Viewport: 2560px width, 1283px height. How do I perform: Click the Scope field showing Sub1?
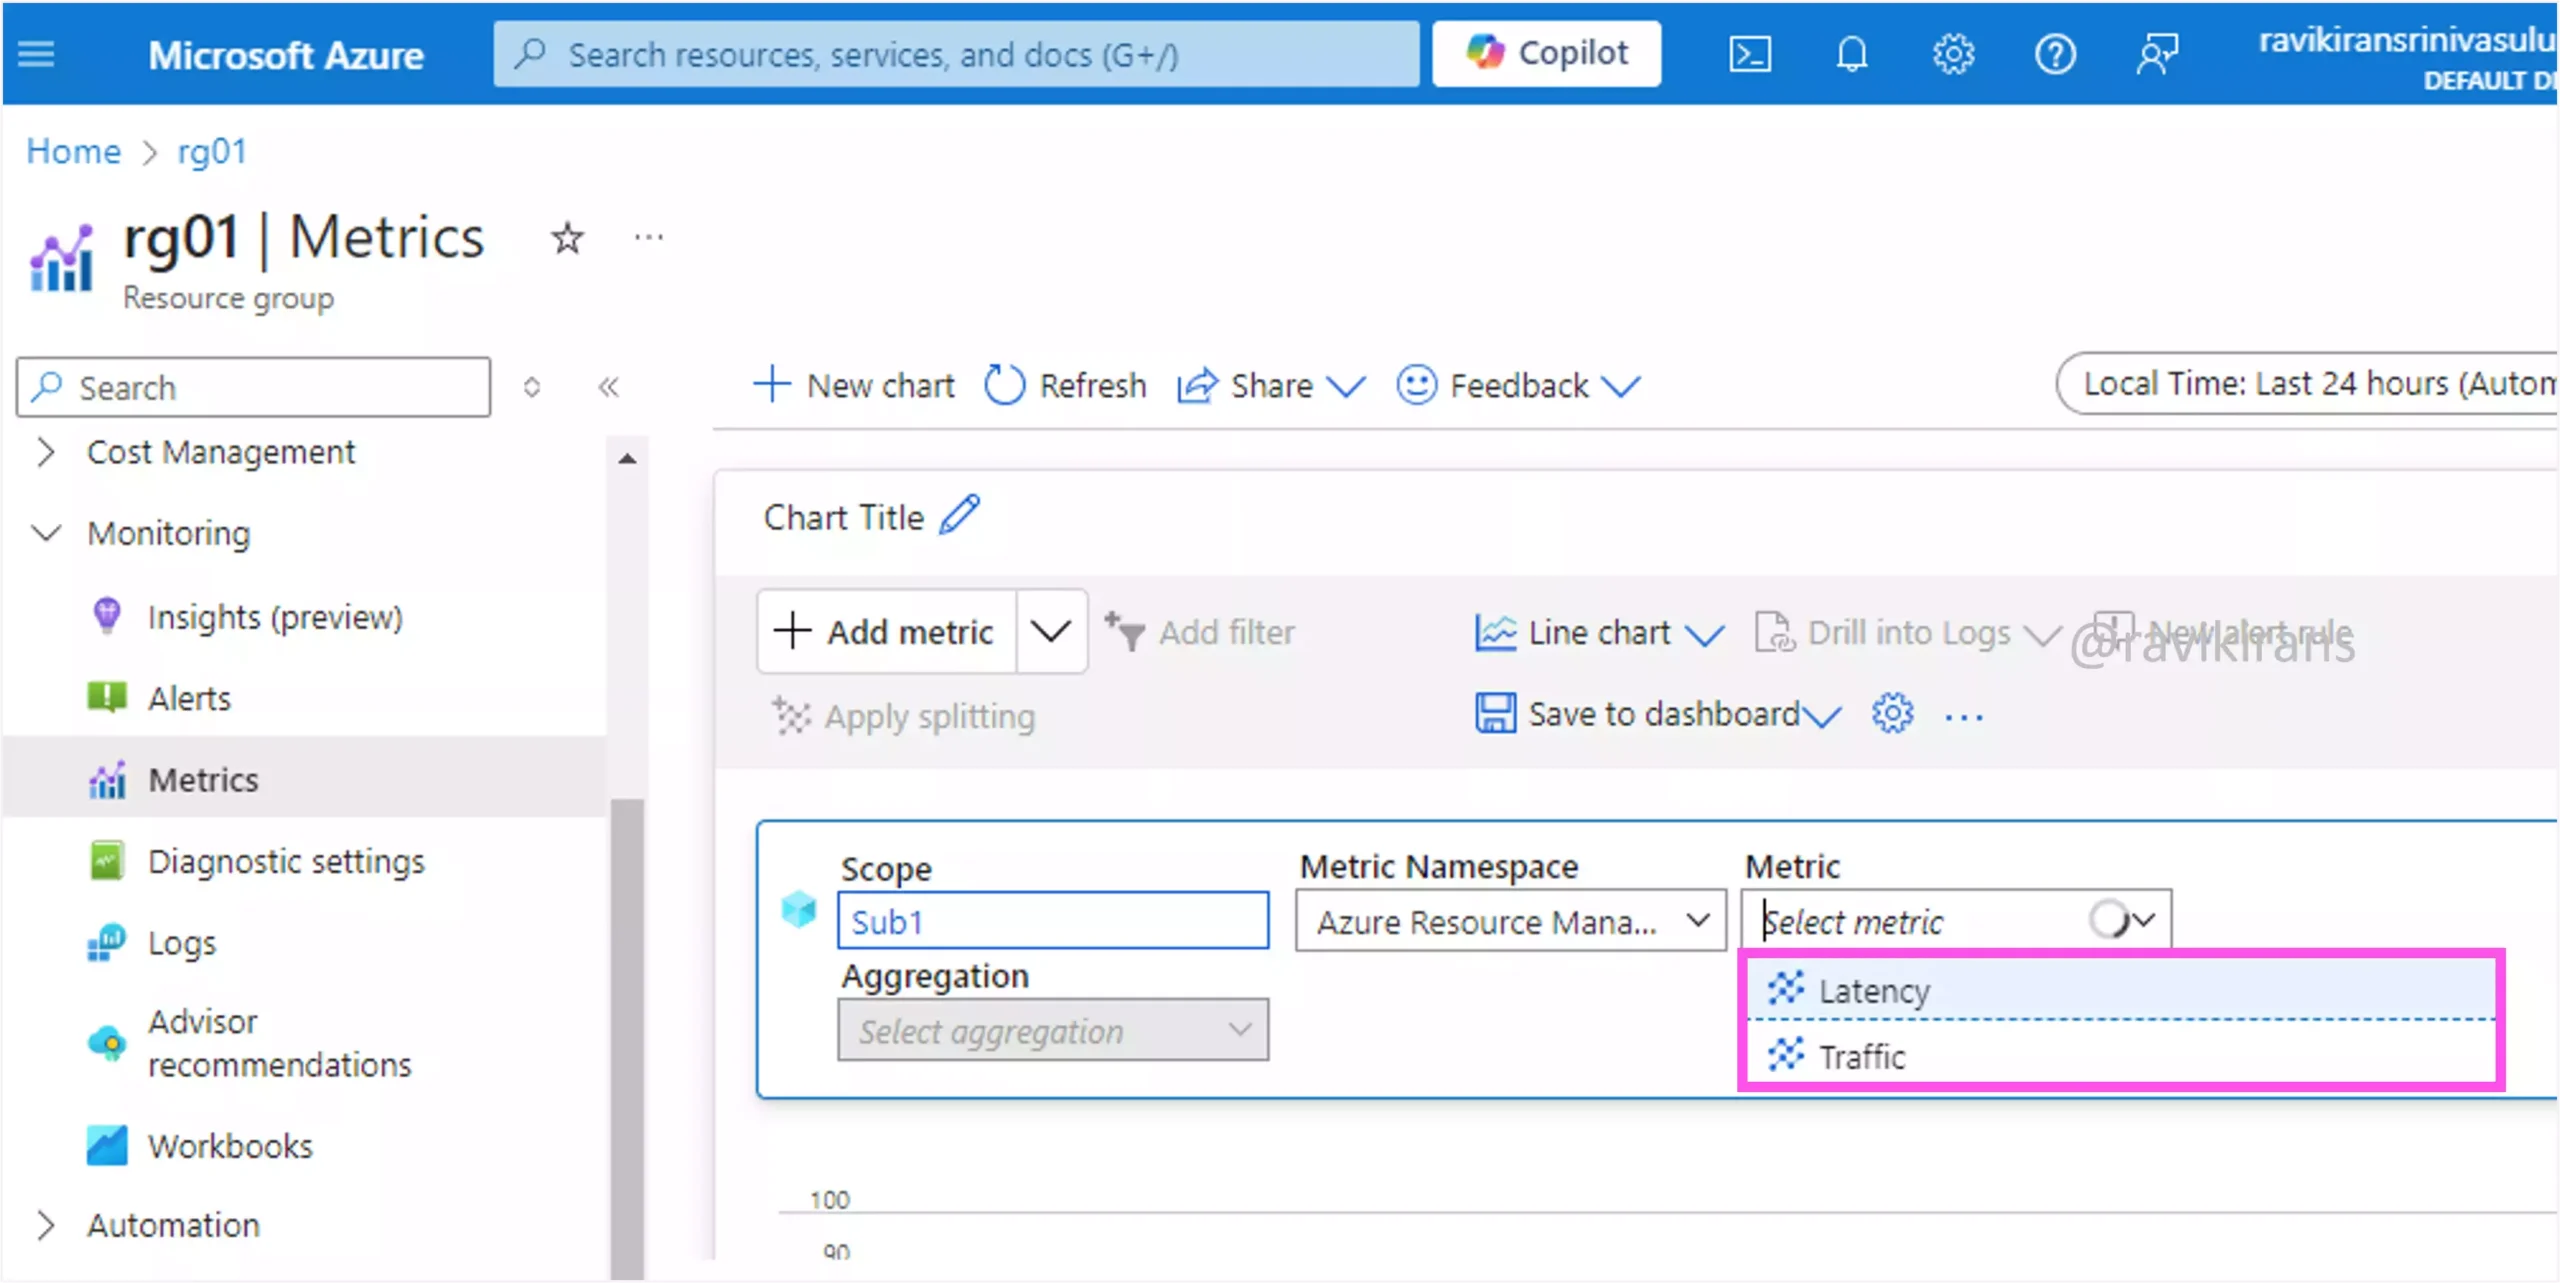(1053, 921)
